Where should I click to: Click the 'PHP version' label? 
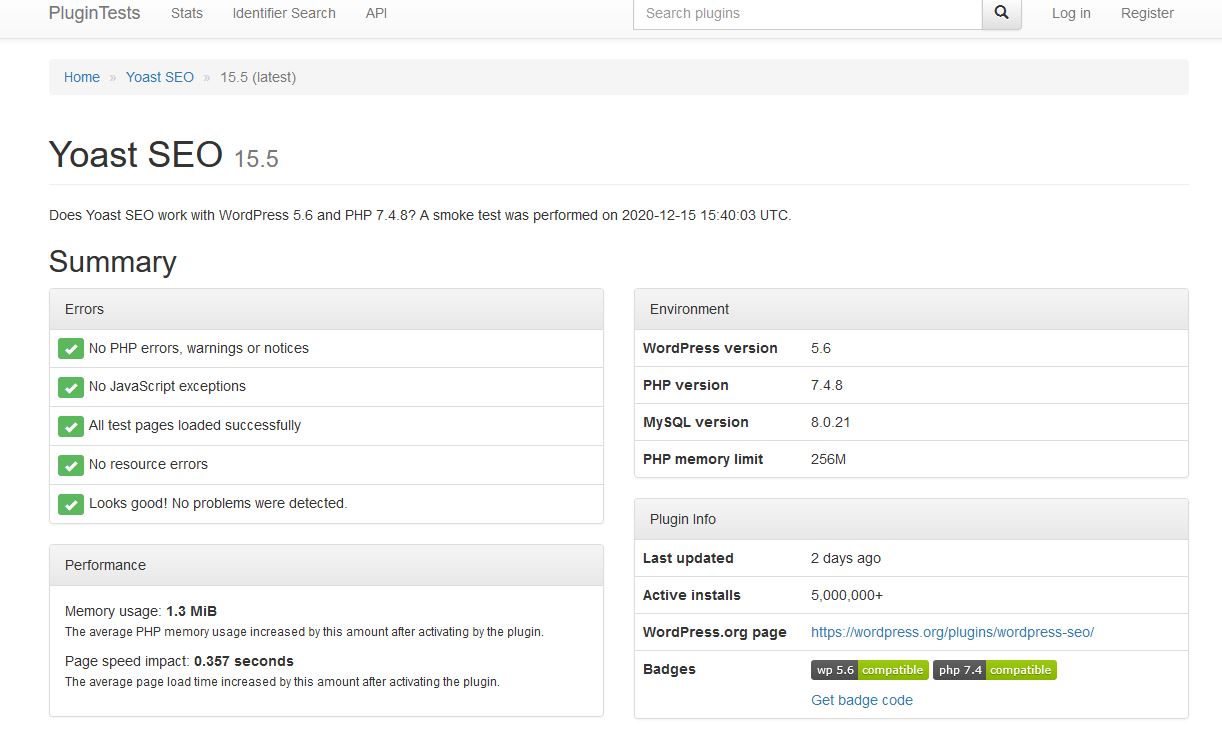686,385
